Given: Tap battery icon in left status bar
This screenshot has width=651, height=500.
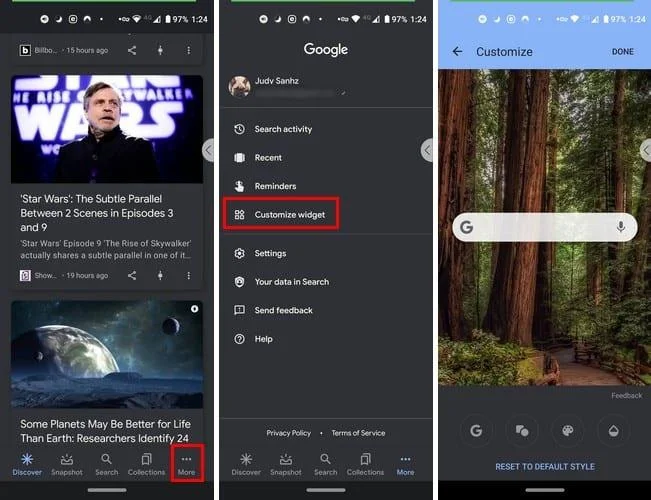Looking at the screenshot, I should (168, 20).
